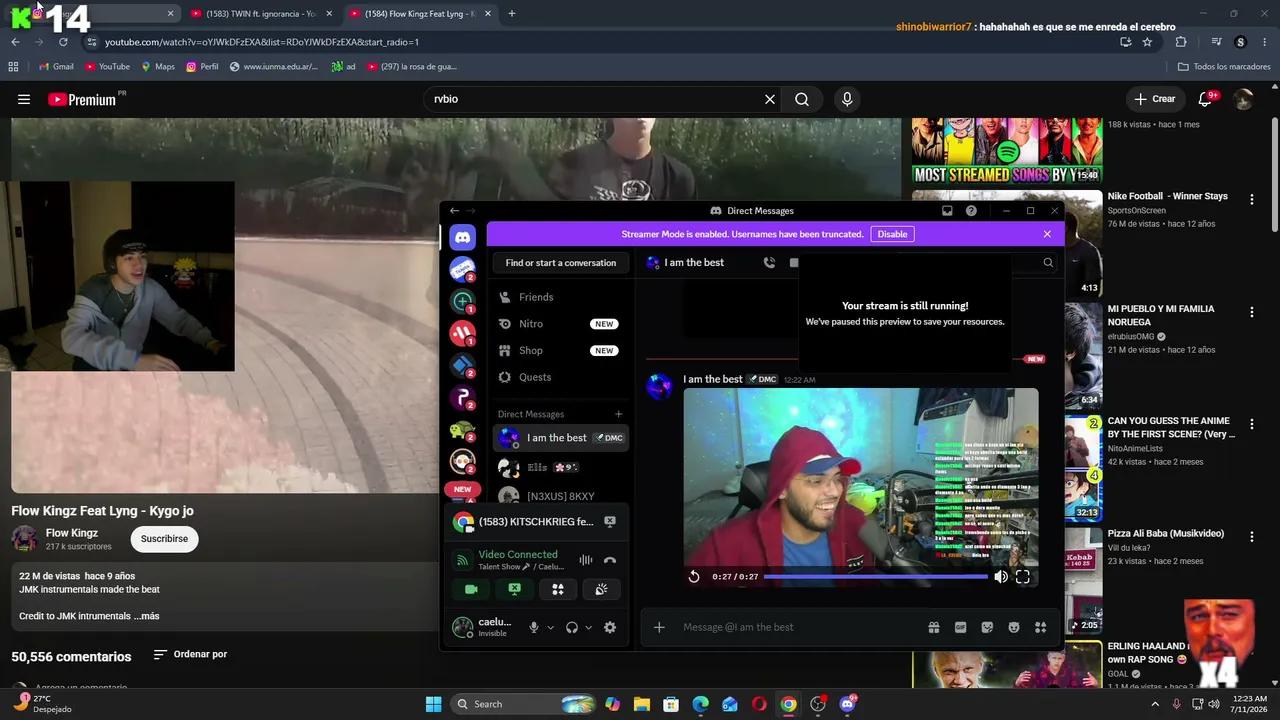This screenshot has height=720, width=1280.
Task: Dismiss the Streamer Mode banner
Action: point(1047,234)
